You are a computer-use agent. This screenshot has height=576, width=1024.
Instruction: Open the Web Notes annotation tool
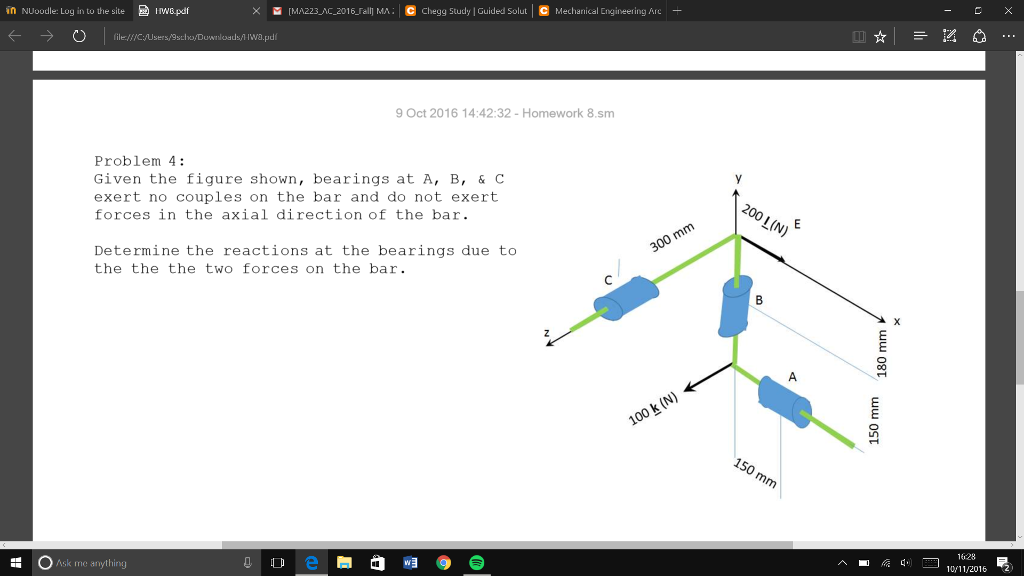pyautogui.click(x=947, y=36)
